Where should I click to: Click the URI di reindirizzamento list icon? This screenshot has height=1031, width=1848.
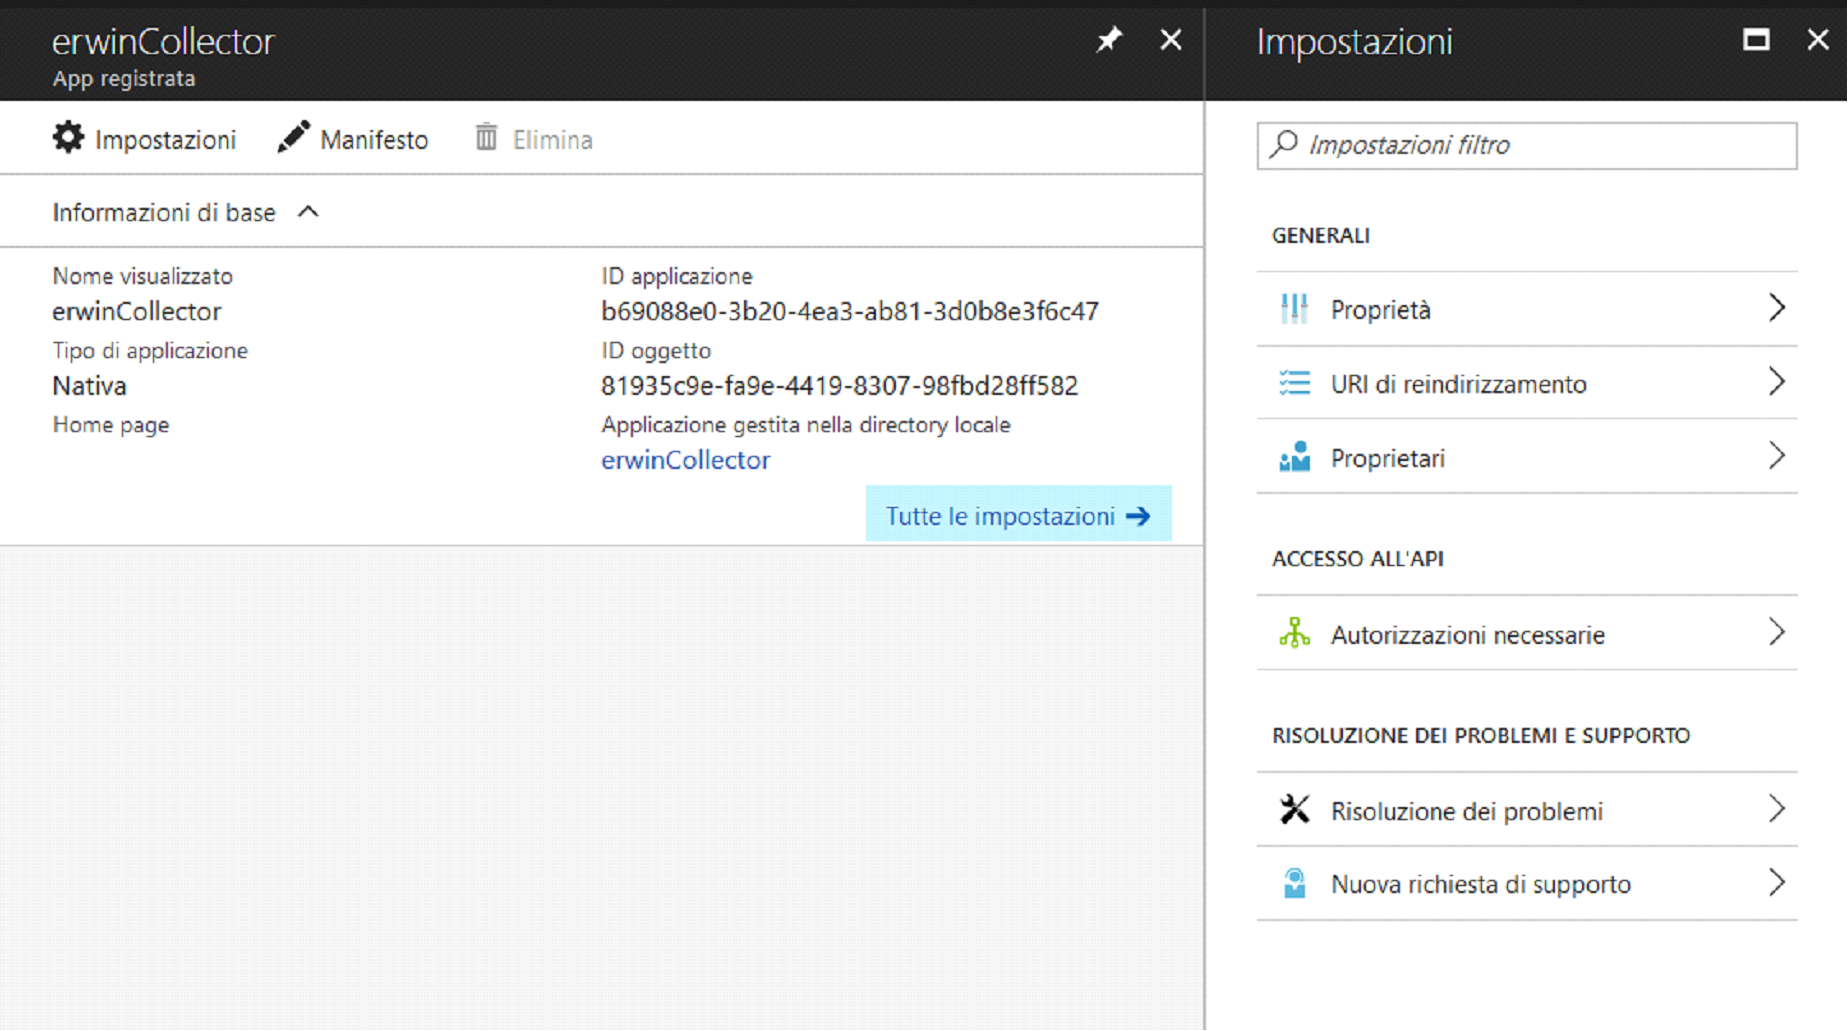pos(1294,383)
